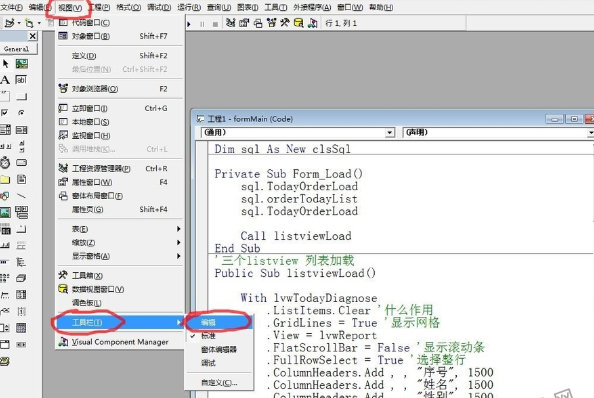Image resolution: width=594 pixels, height=398 pixels.
Task: Choose 数据视图窗口(V) menu item
Action: (120, 289)
